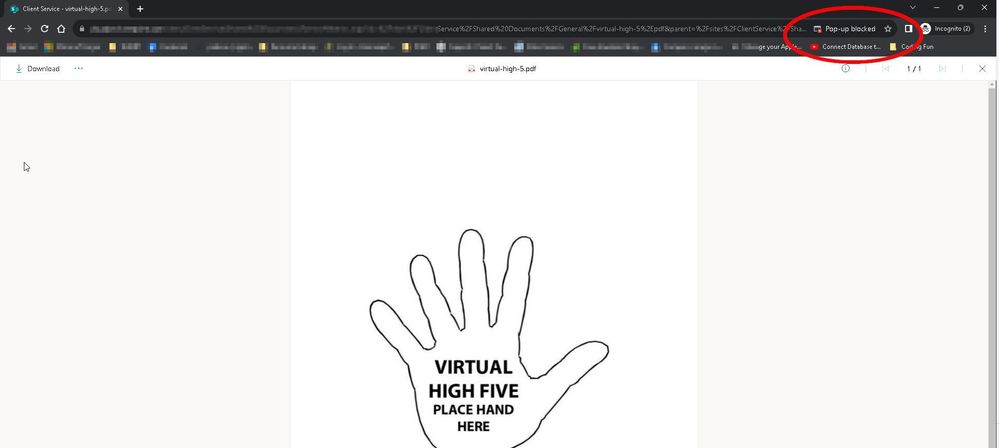Bookmark this page with the star
999x448 pixels.
coord(888,29)
